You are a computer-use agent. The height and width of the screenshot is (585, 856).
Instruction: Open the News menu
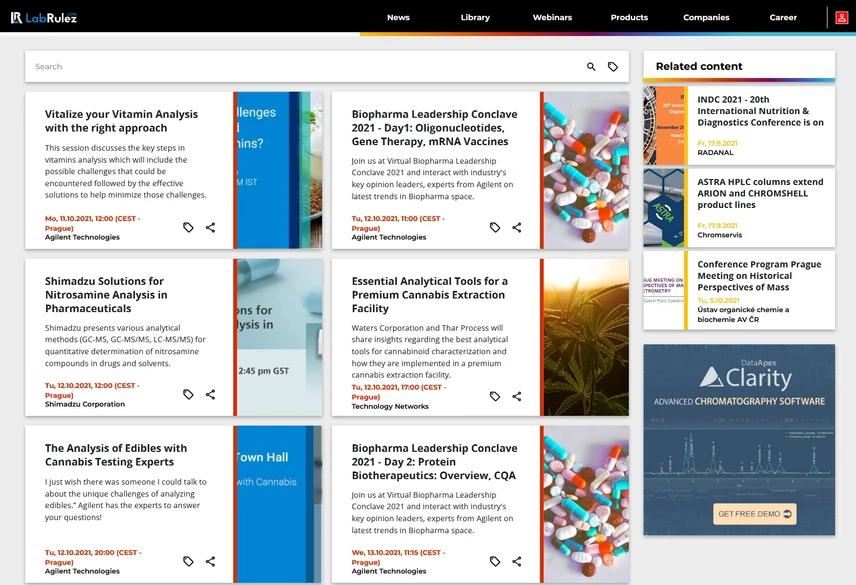pos(399,17)
